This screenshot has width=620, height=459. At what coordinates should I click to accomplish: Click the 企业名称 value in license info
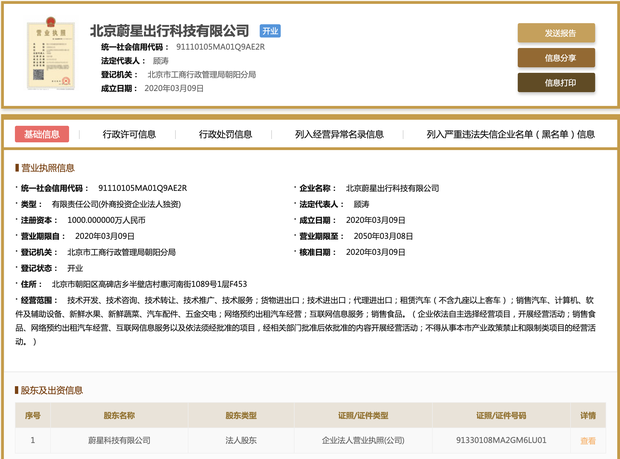pyautogui.click(x=392, y=188)
